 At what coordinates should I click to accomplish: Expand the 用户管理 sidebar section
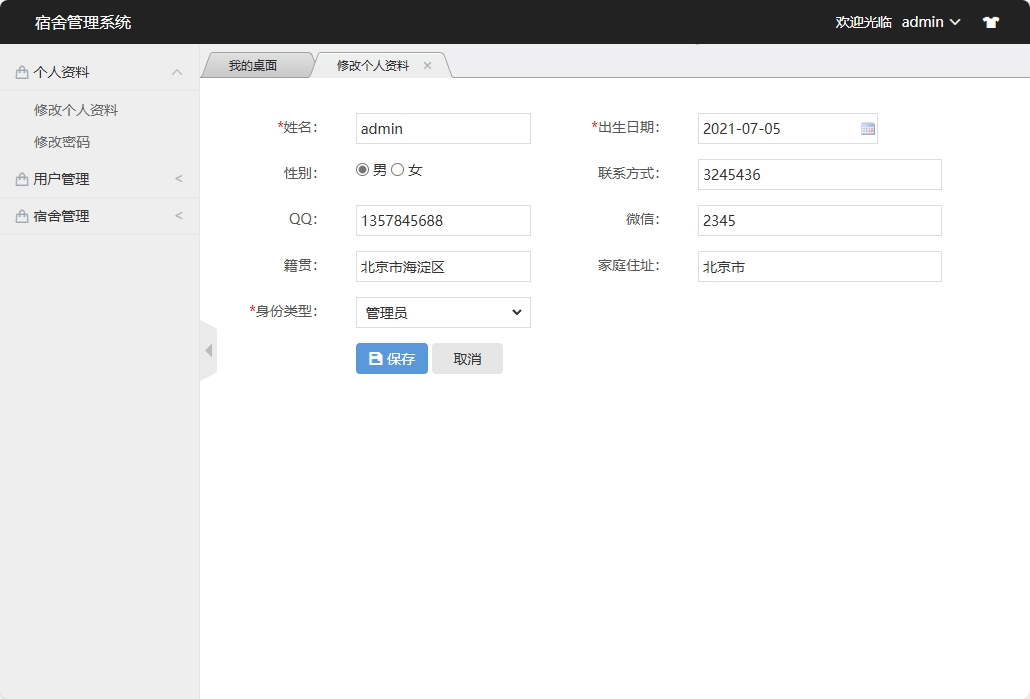pos(177,179)
